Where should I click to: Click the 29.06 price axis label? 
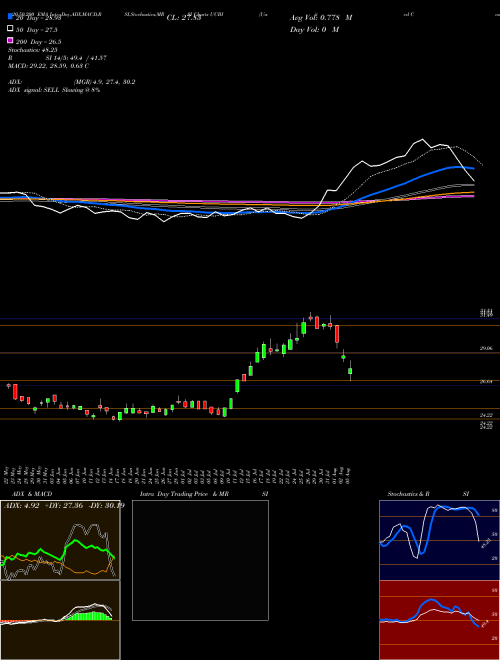486,349
